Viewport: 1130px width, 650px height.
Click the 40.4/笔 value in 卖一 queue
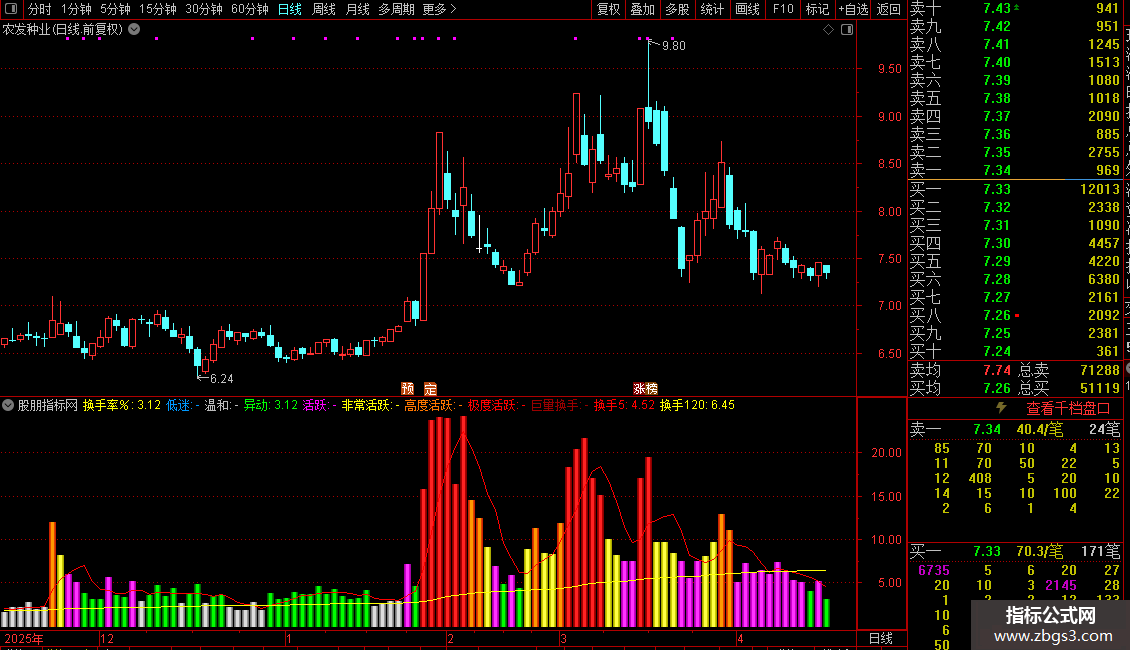[x=1040, y=429]
